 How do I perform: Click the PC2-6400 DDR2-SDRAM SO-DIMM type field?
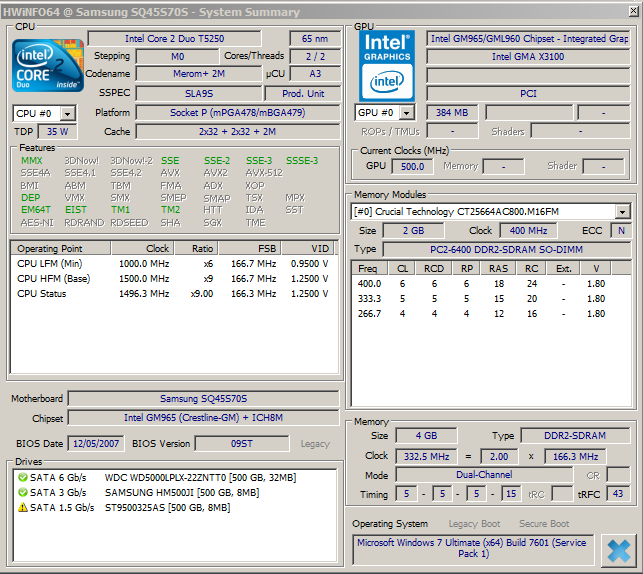pyautogui.click(x=506, y=250)
